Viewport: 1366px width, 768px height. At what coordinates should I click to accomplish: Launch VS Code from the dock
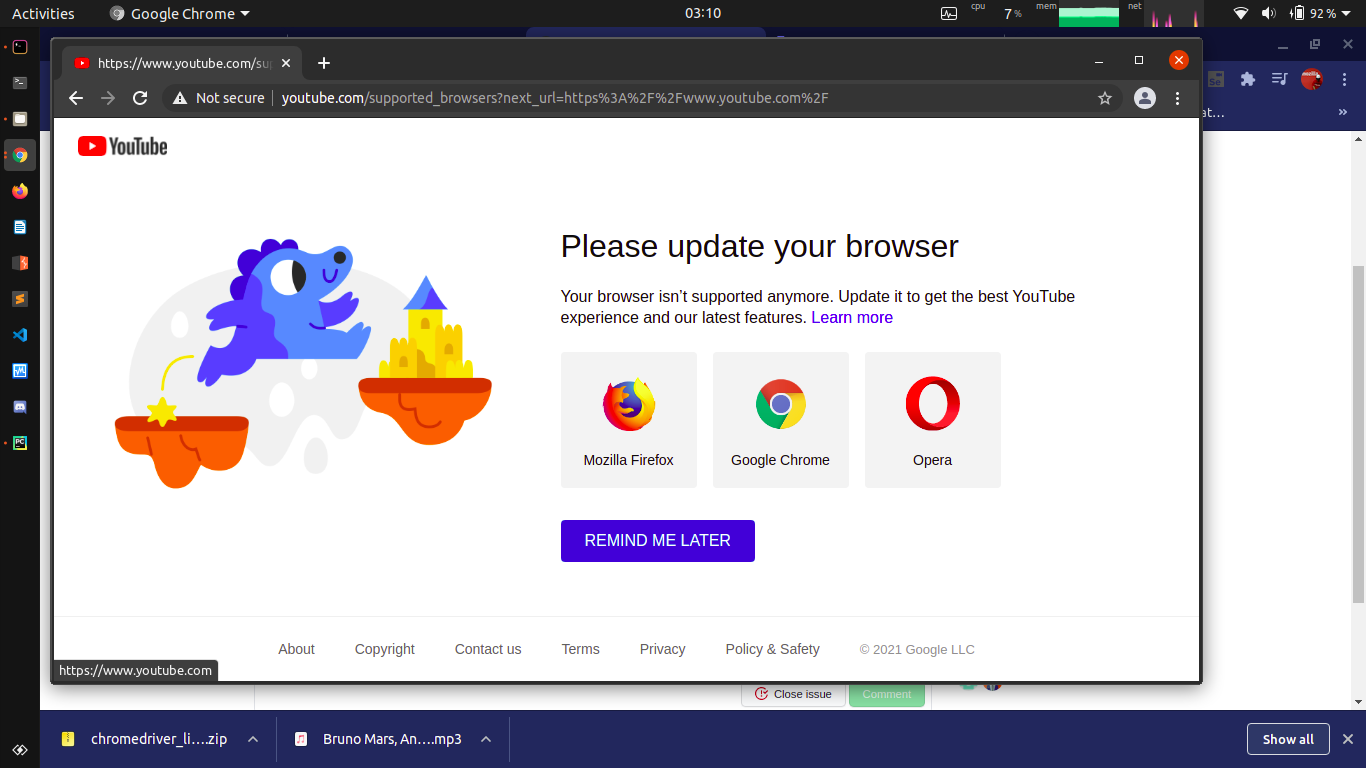[20, 335]
